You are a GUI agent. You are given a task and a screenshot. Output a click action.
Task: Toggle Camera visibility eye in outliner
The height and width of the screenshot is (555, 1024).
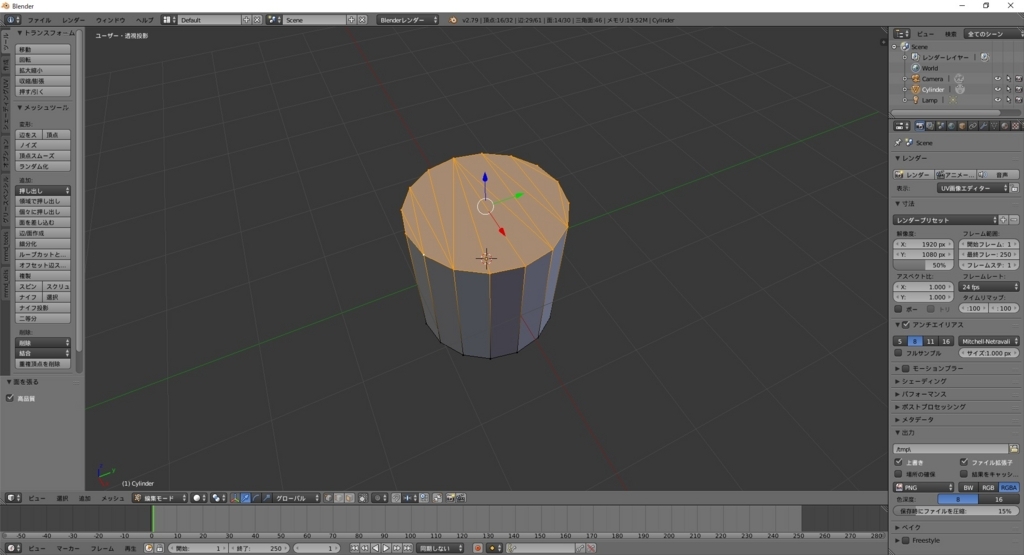[997, 79]
